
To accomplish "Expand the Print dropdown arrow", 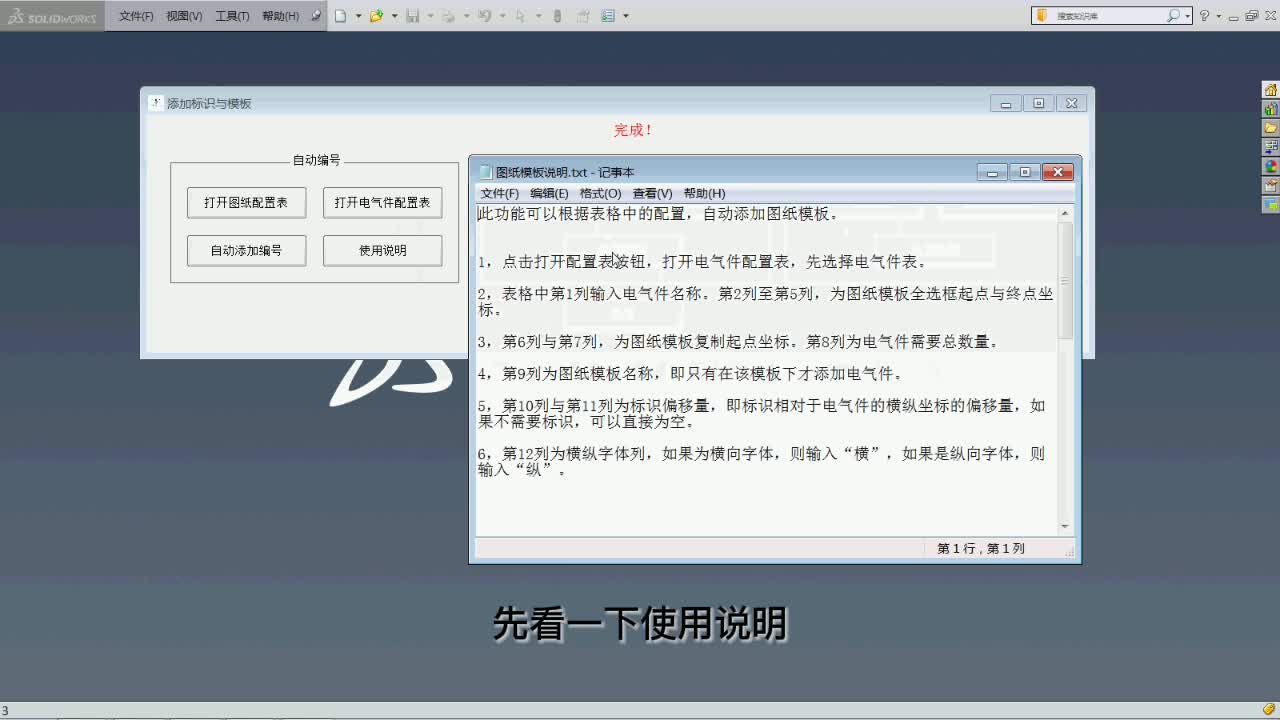I will tap(466, 16).
